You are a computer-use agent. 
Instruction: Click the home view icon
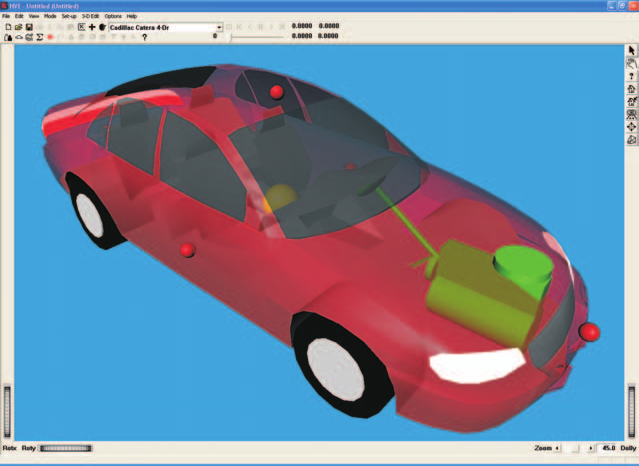pos(631,89)
